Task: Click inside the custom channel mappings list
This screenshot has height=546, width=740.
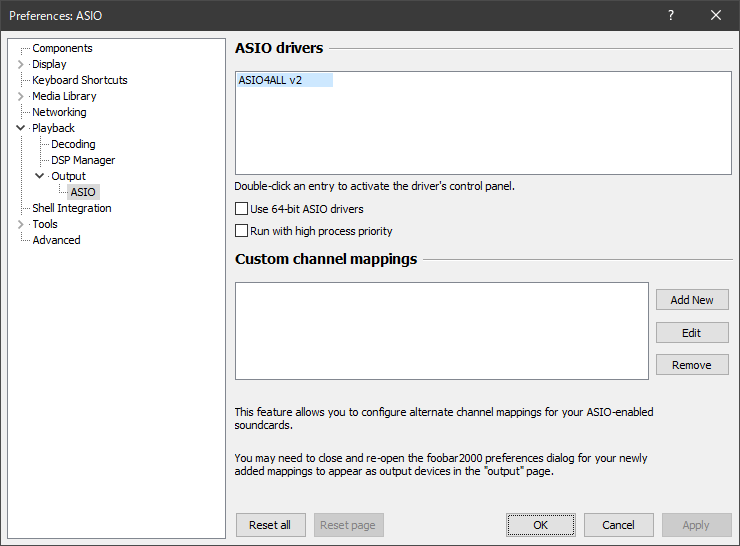Action: pos(442,331)
